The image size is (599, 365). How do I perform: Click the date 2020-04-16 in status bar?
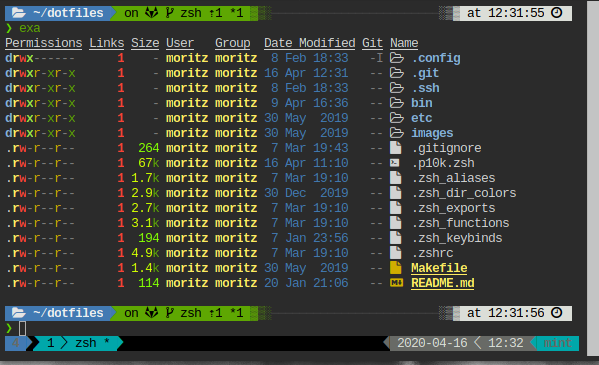[x=432, y=343]
